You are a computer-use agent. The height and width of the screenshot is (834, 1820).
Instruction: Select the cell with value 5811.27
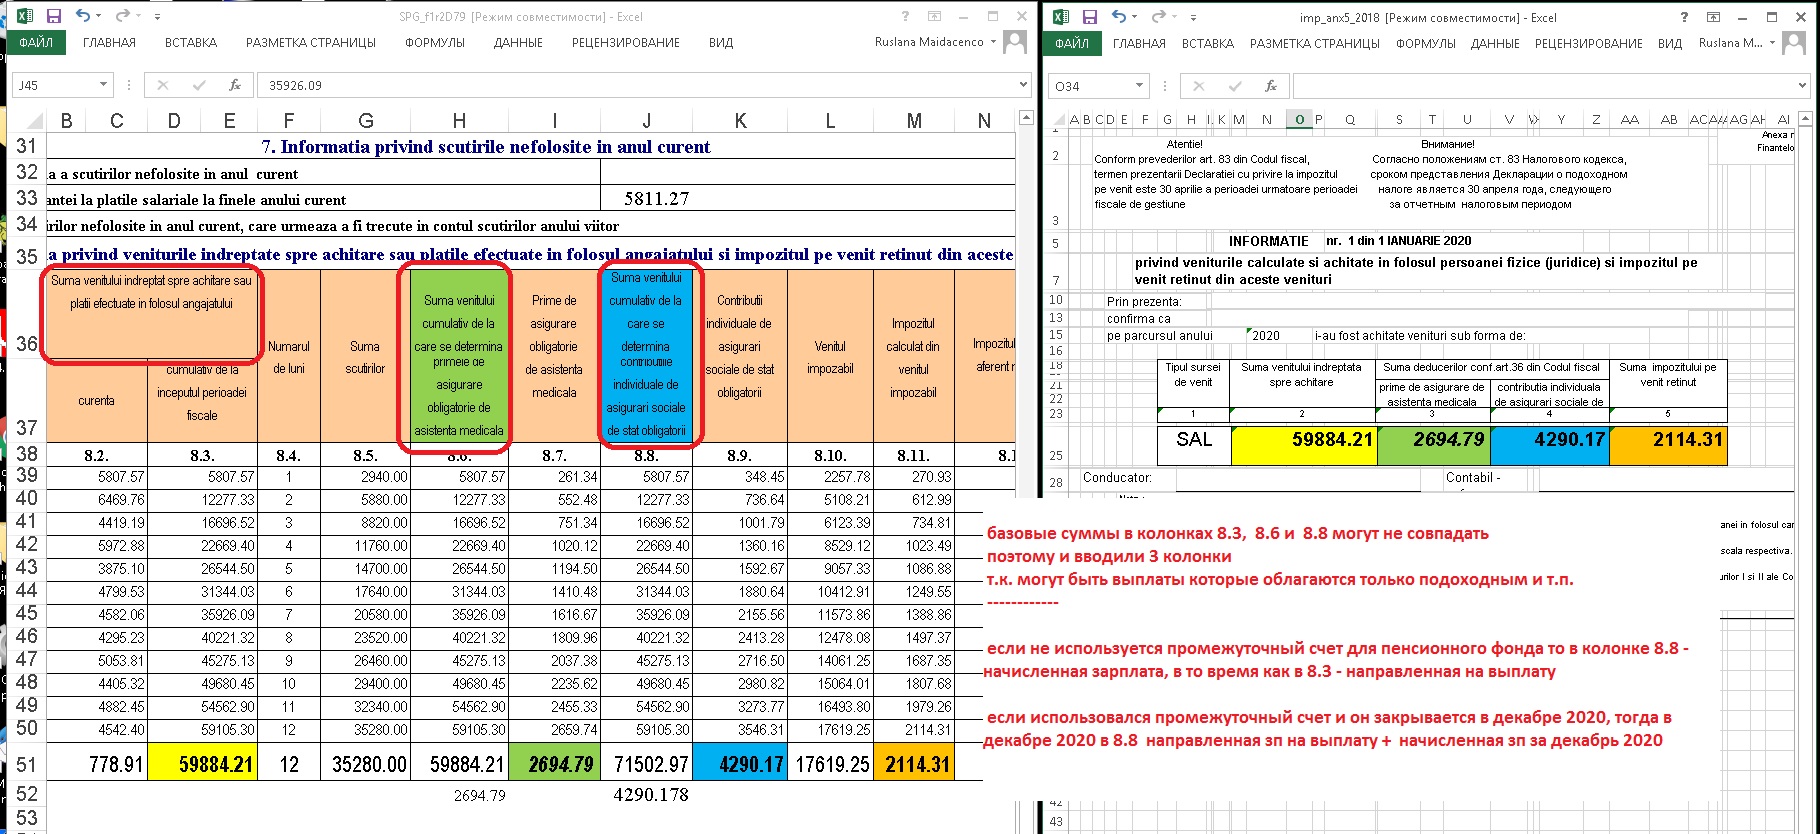656,199
